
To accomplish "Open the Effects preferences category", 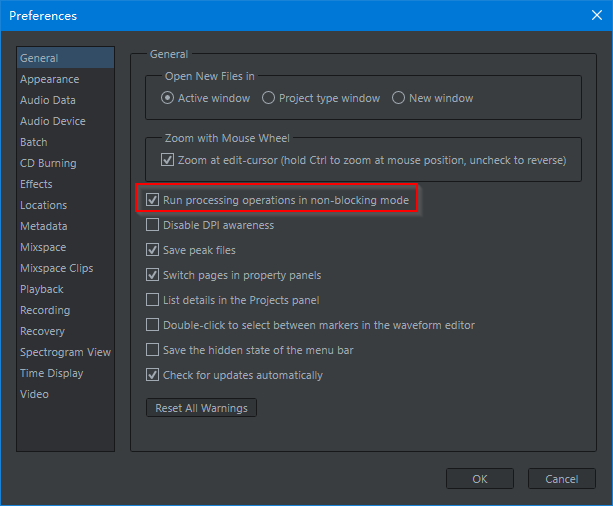I will [36, 184].
